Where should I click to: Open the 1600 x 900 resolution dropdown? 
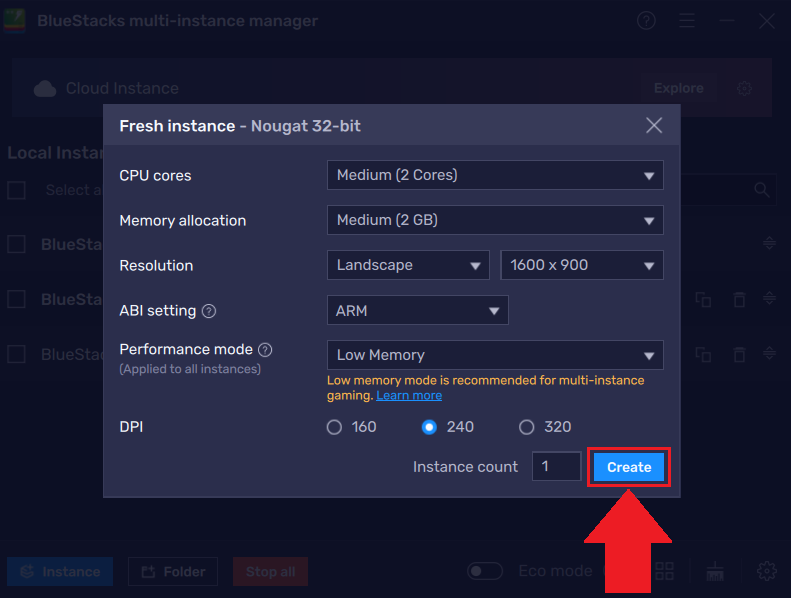point(582,265)
